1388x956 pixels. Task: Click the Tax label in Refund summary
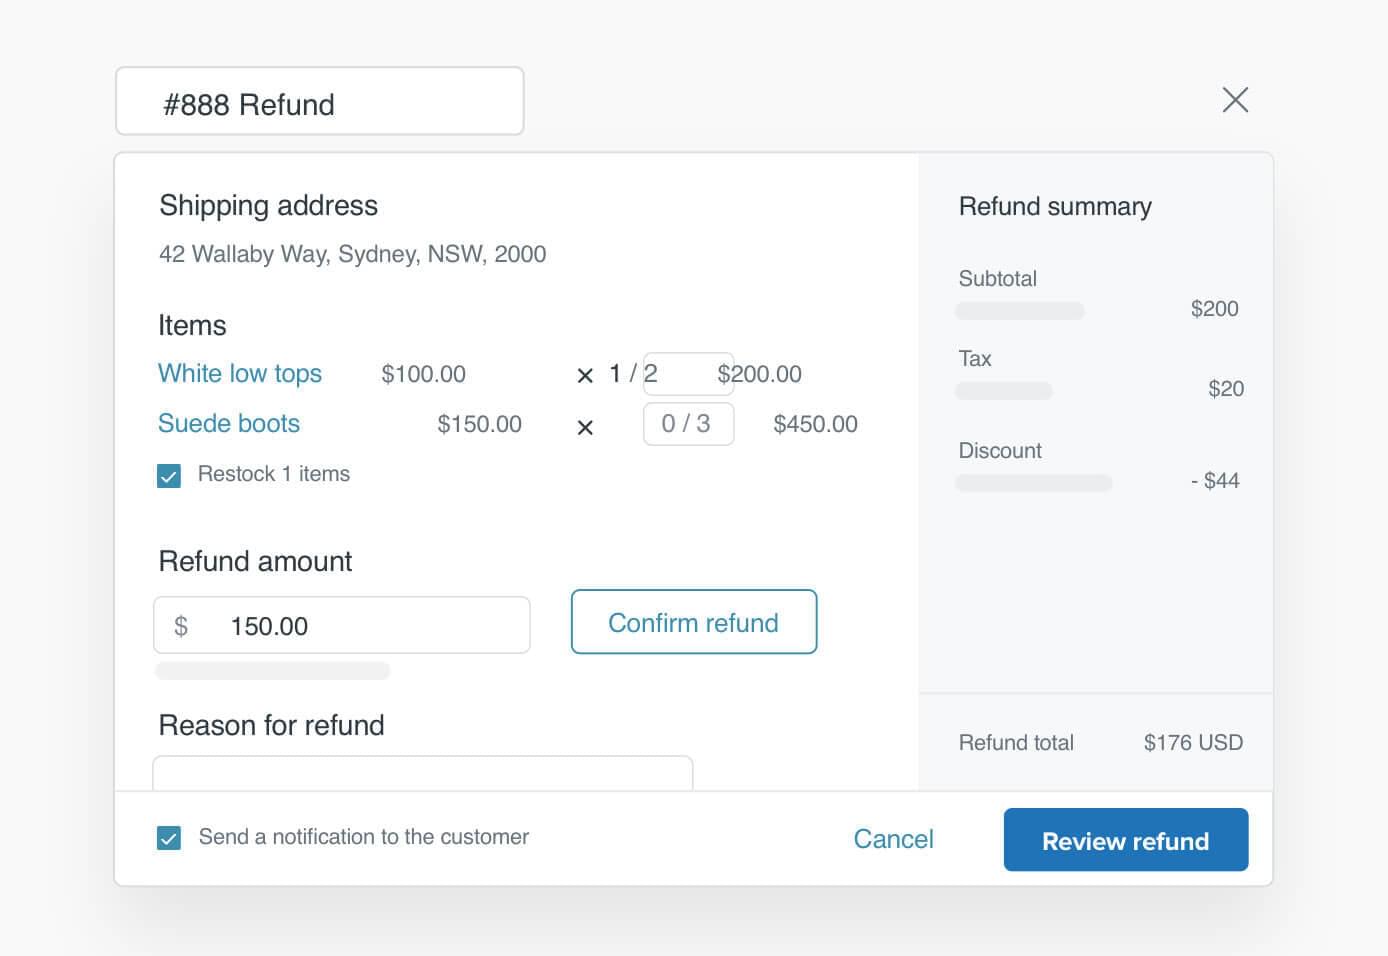975,359
